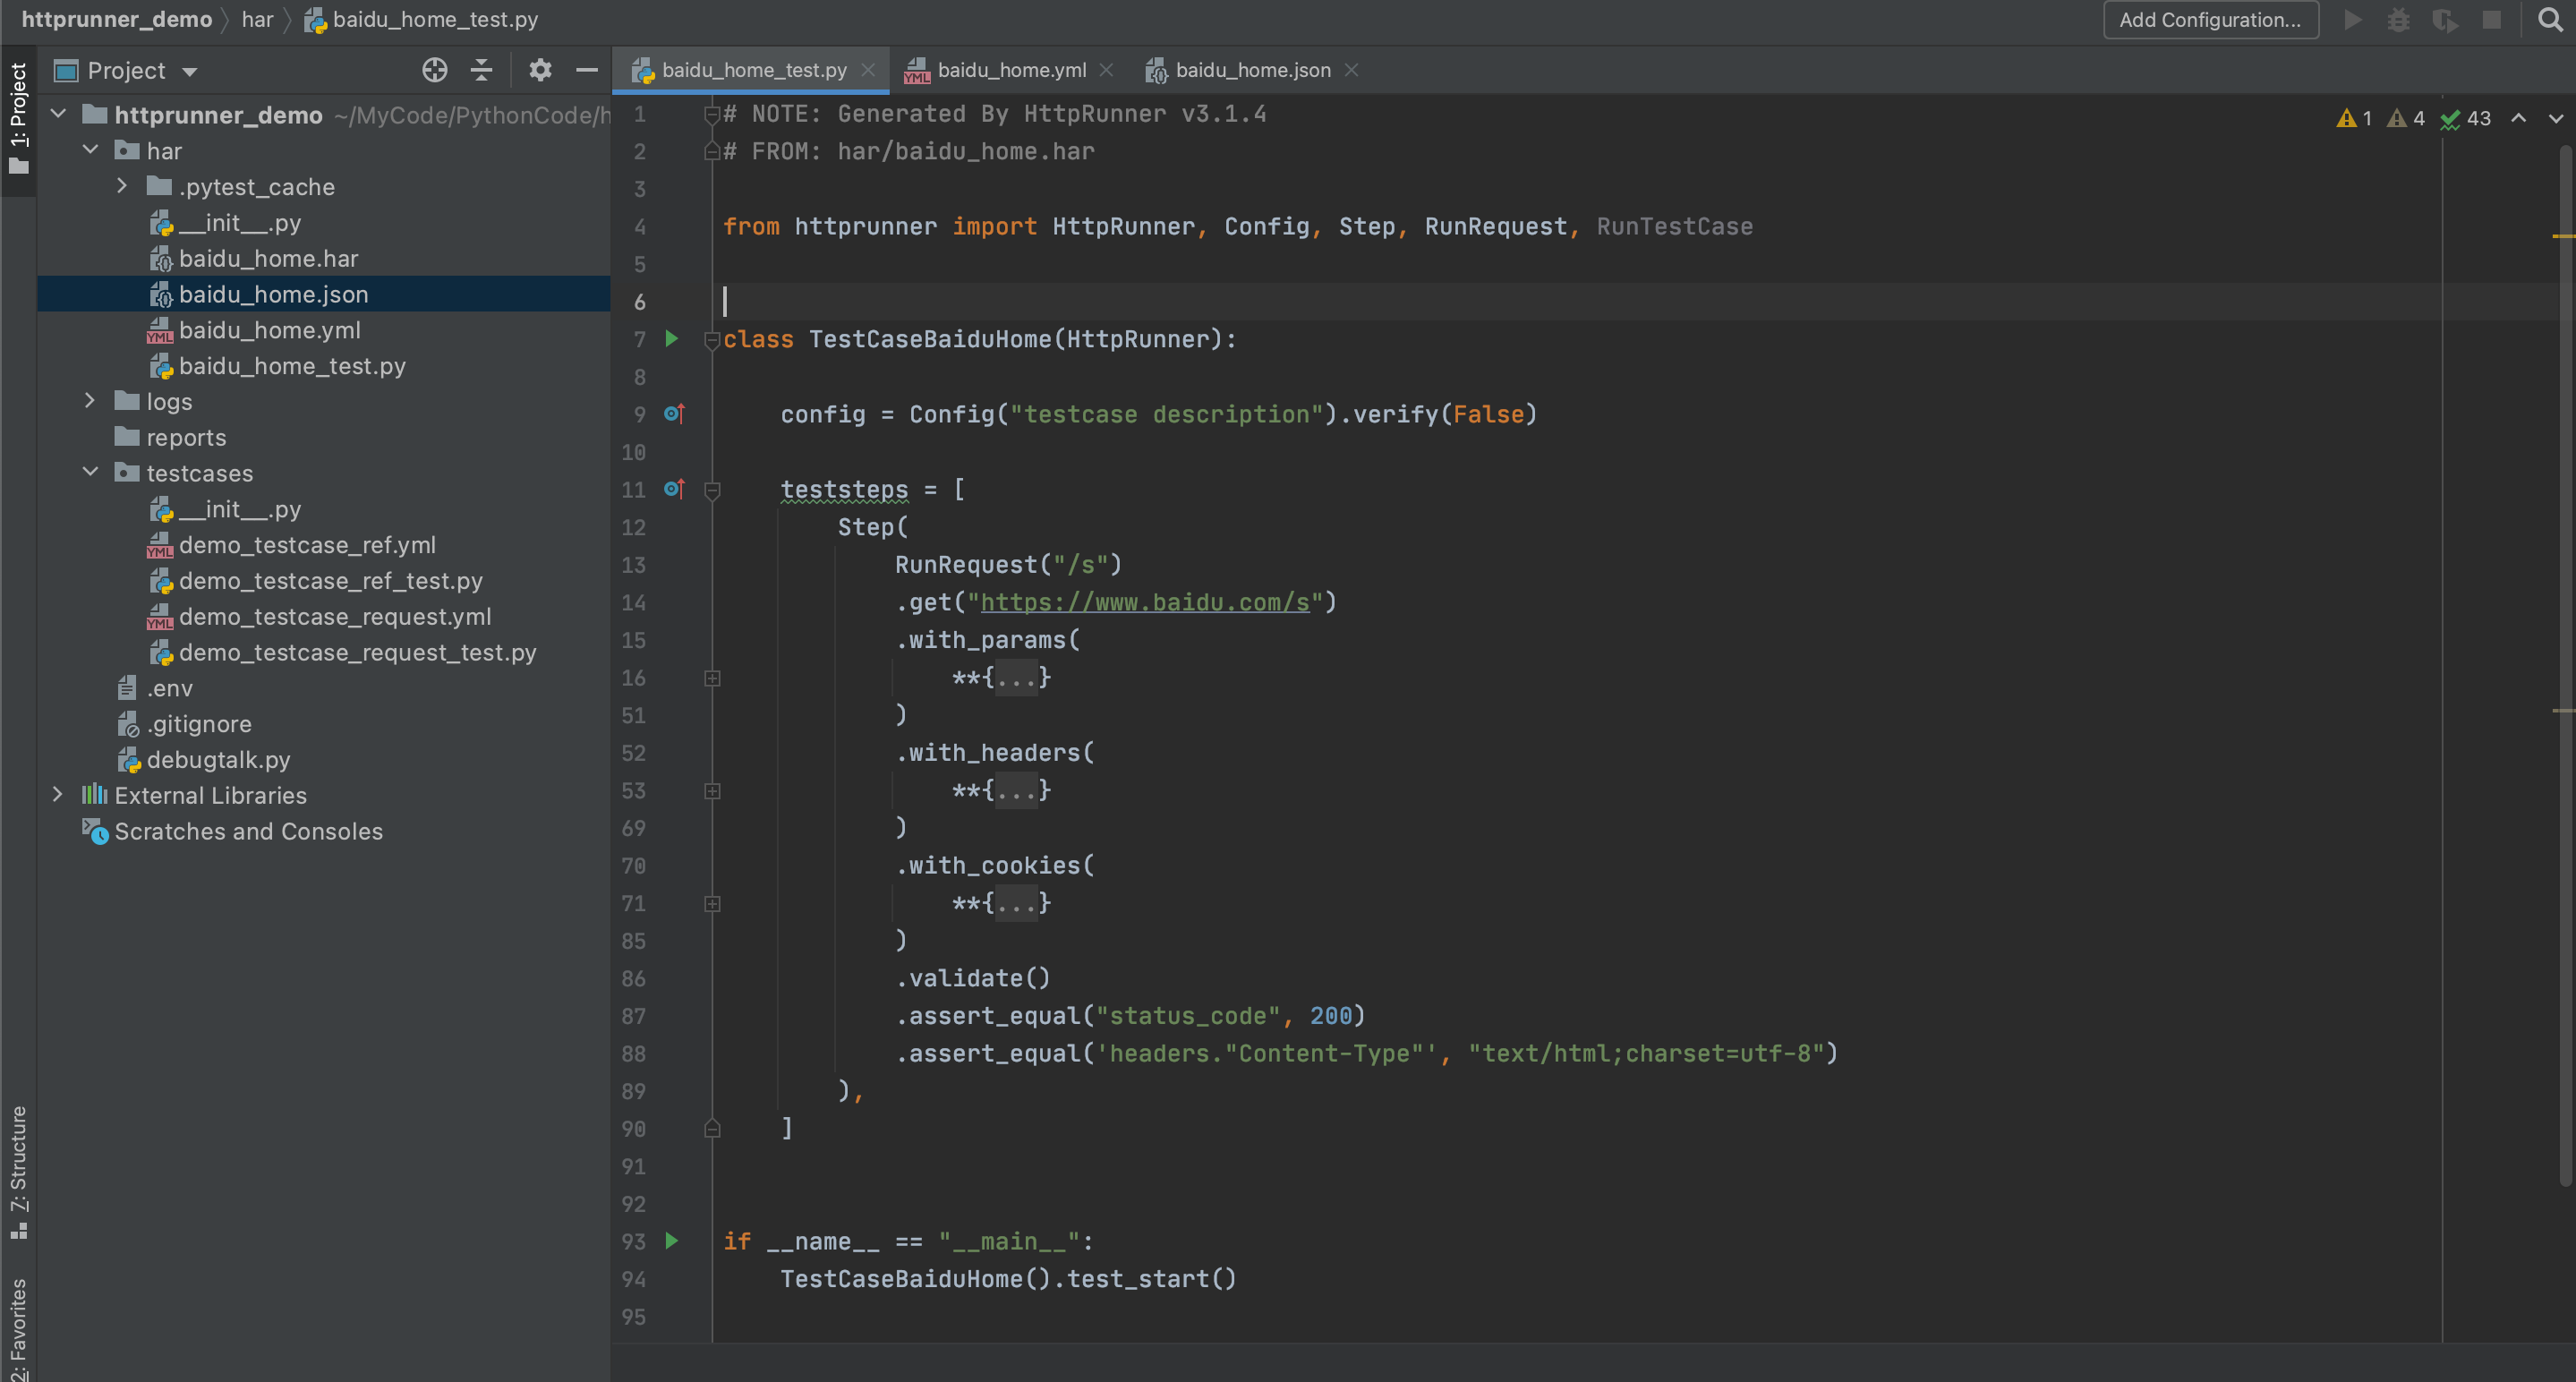Screen dimensions: 2576x1382
Task: Click the editor vertical scrollbar
Action: (2564, 665)
